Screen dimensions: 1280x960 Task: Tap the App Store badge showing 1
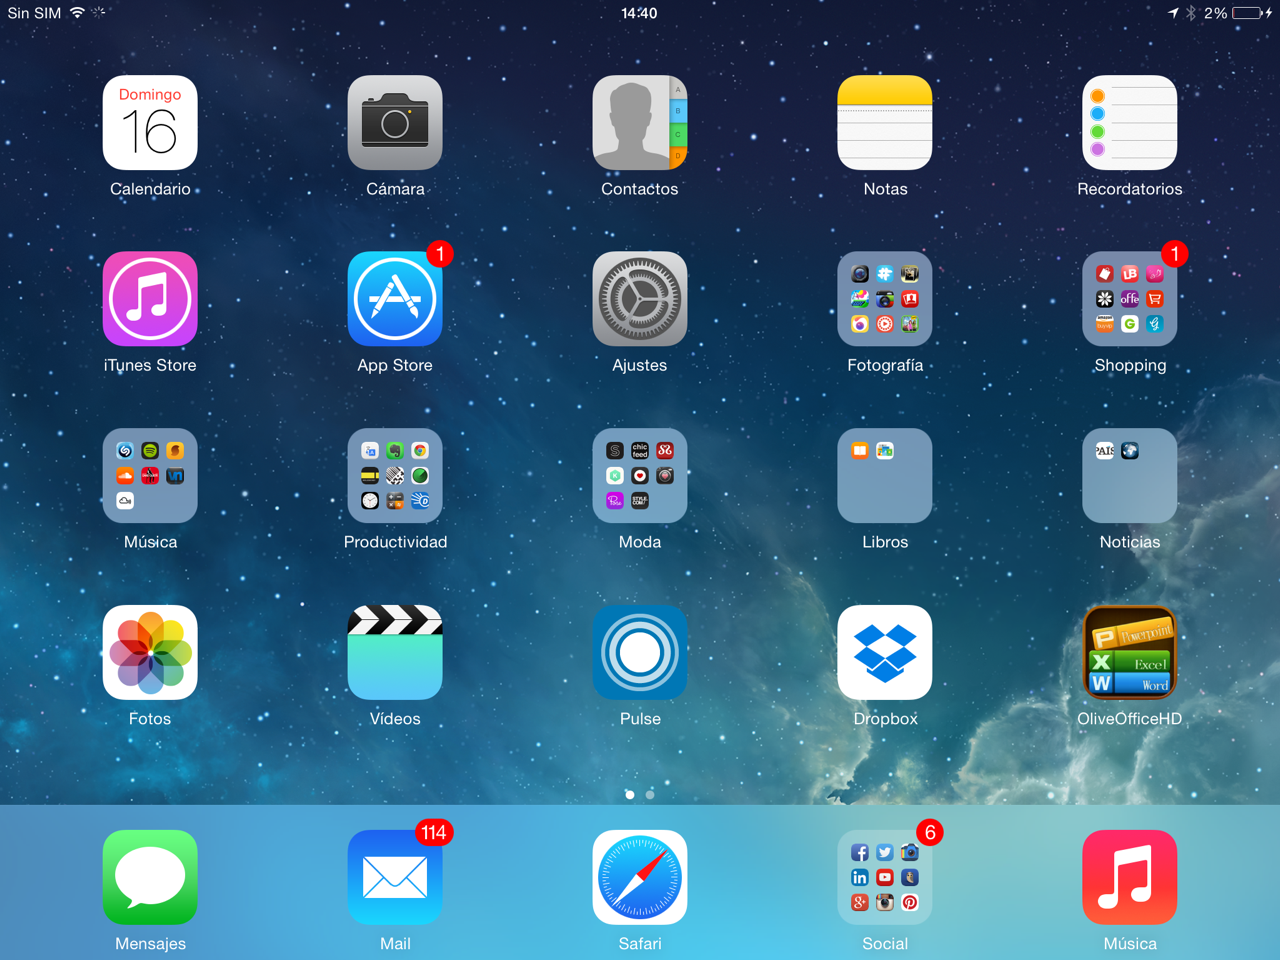pos(440,254)
